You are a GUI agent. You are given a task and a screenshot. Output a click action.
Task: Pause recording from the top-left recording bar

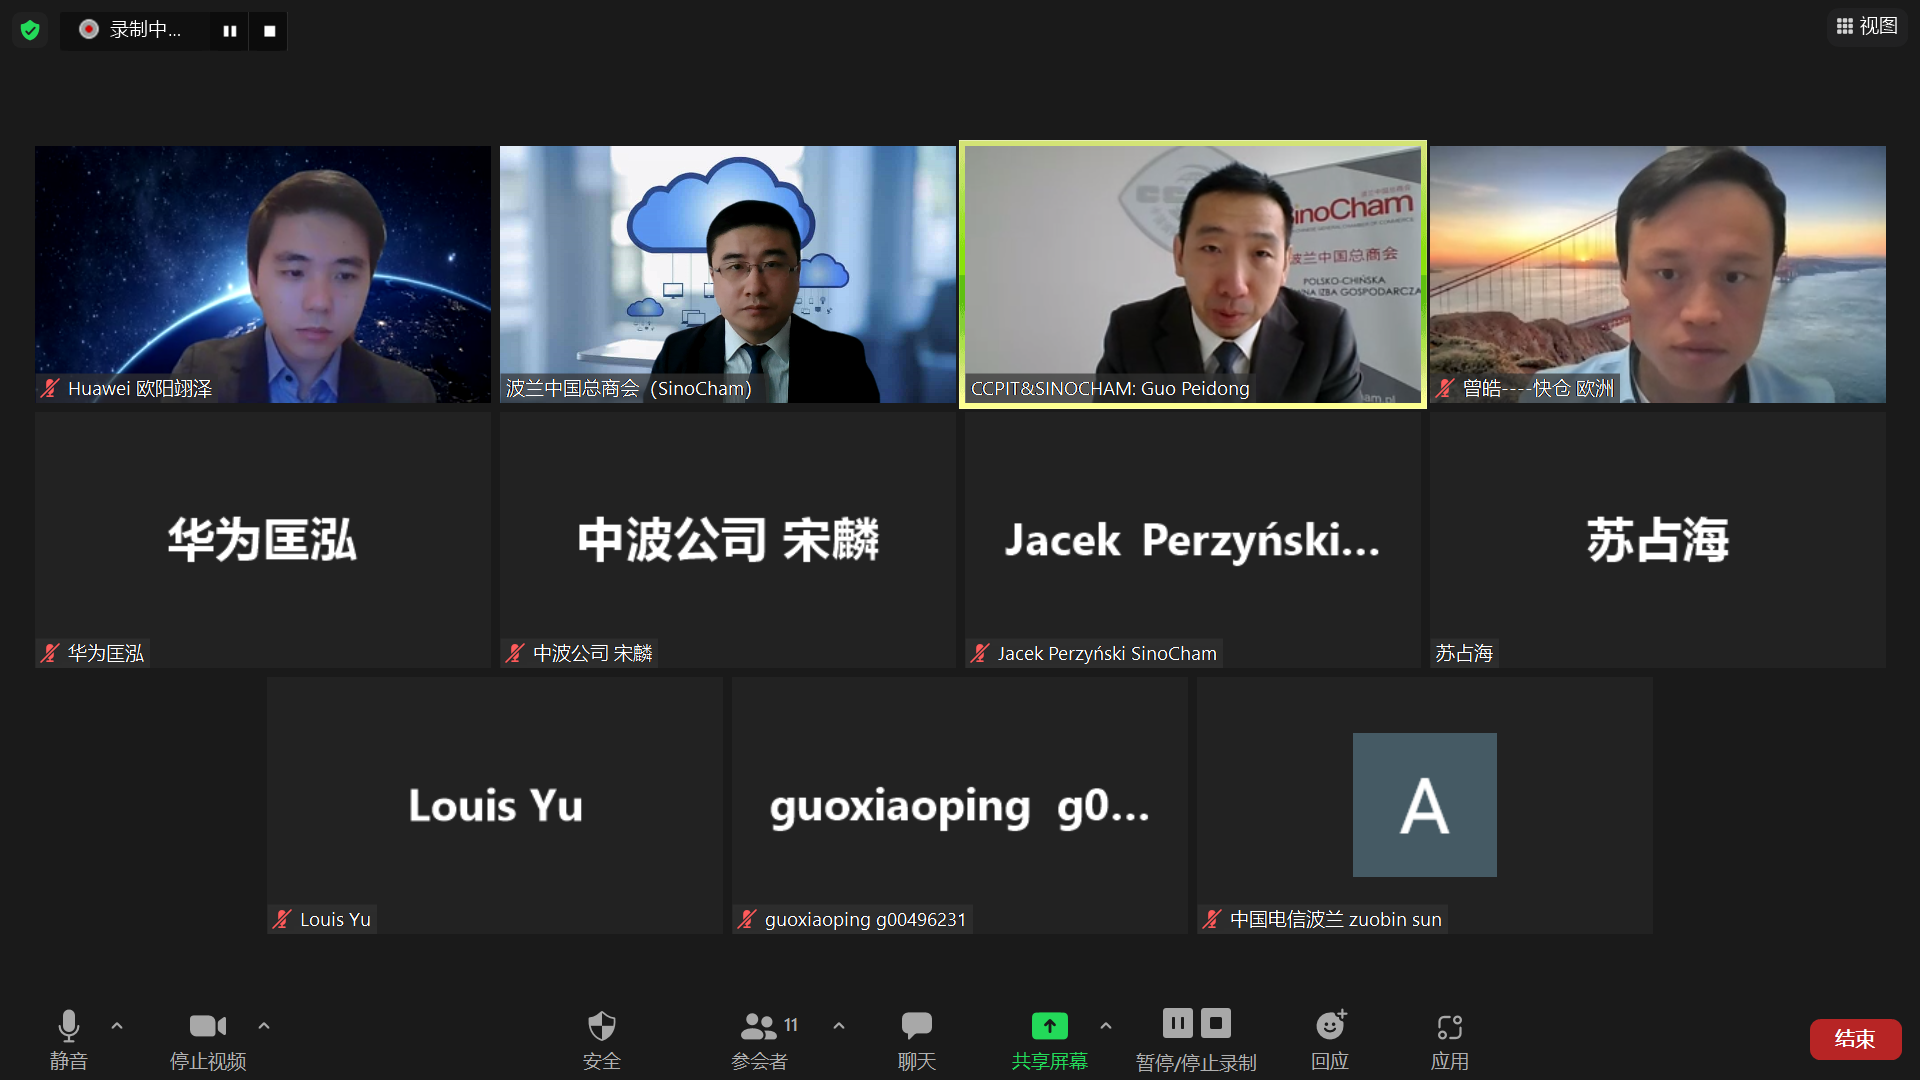tap(230, 31)
